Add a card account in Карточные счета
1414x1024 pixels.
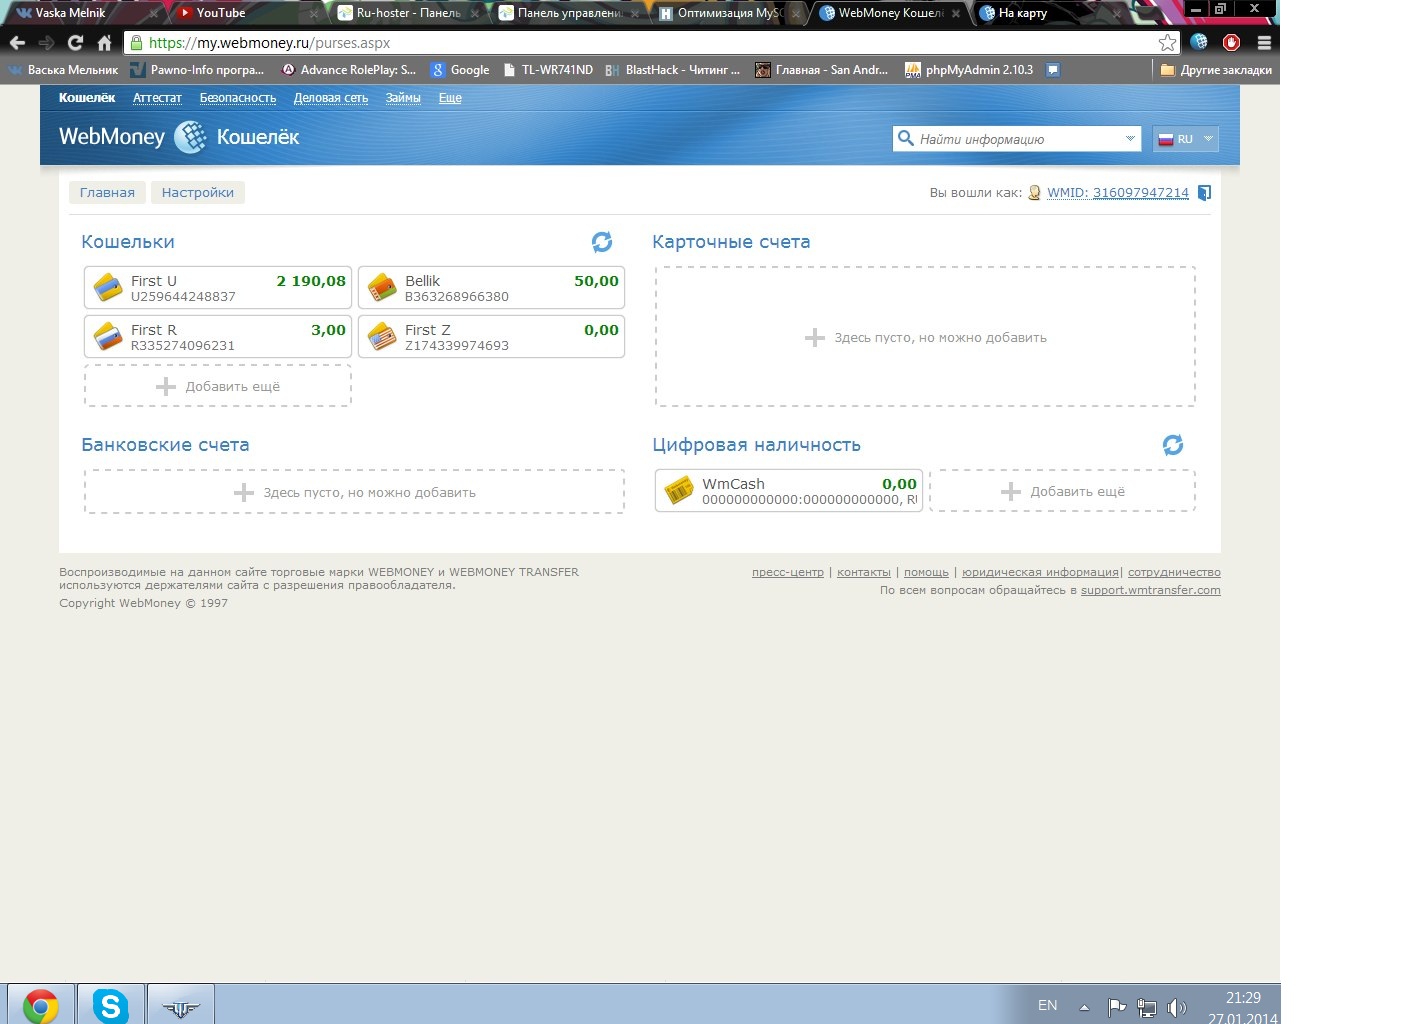pyautogui.click(x=925, y=337)
